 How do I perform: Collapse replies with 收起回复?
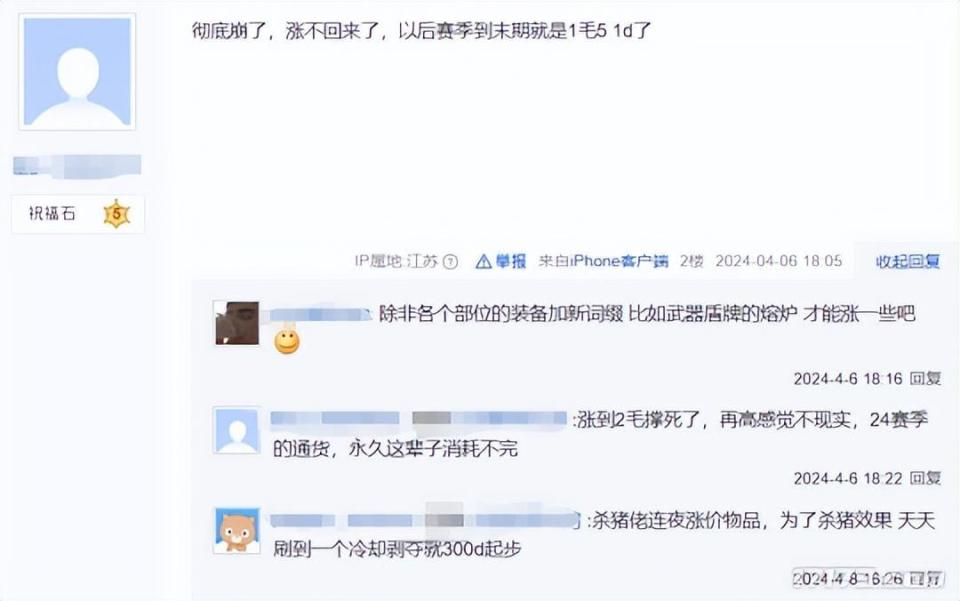[907, 261]
